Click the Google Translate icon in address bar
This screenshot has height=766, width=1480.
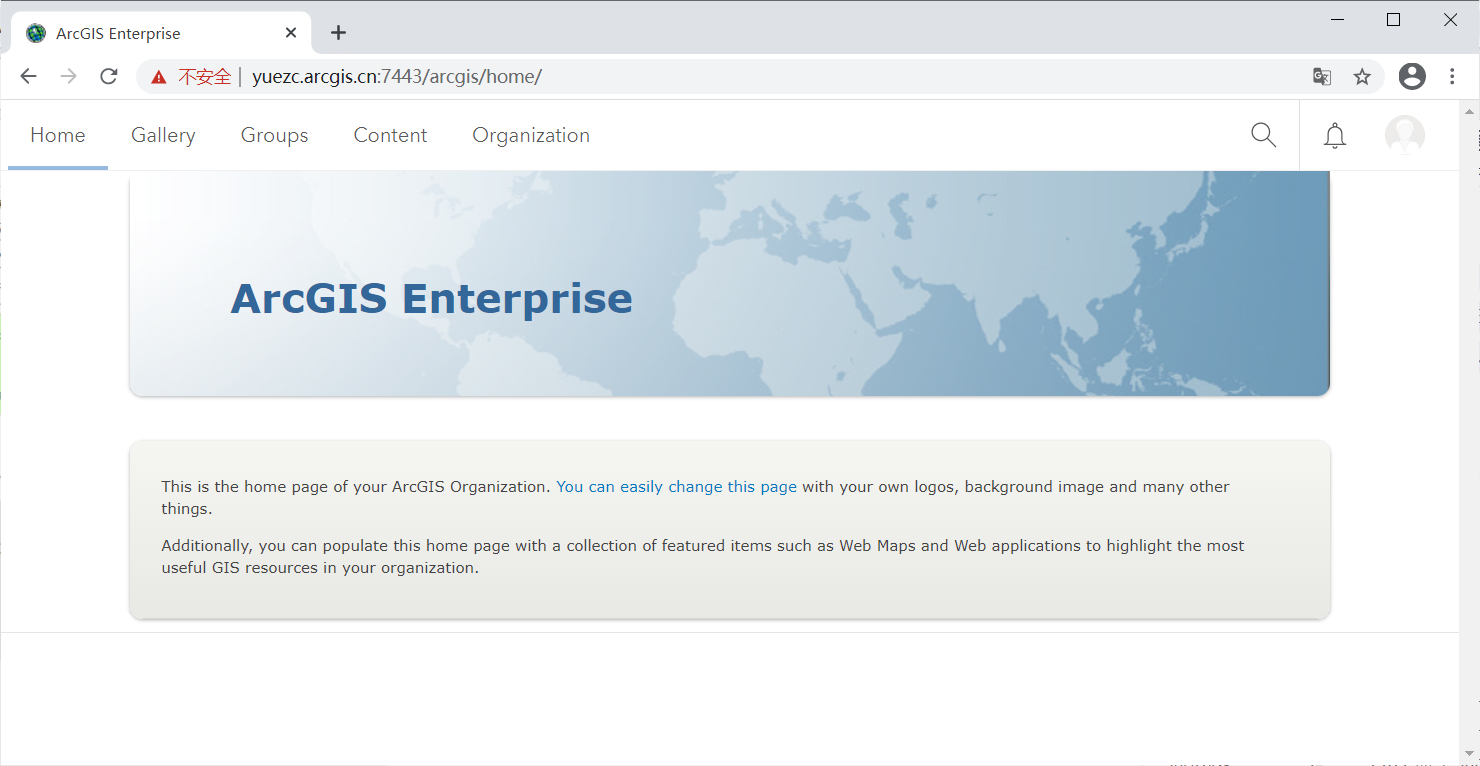pos(1322,76)
